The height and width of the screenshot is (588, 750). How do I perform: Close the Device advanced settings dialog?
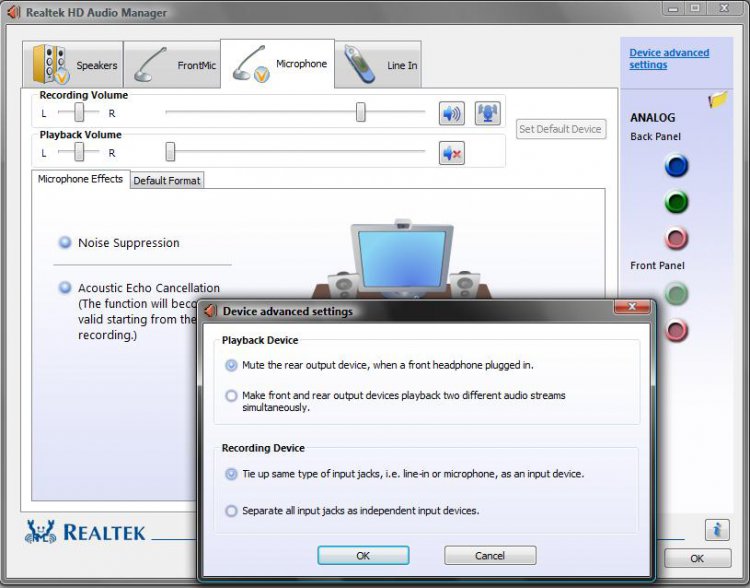[x=632, y=307]
